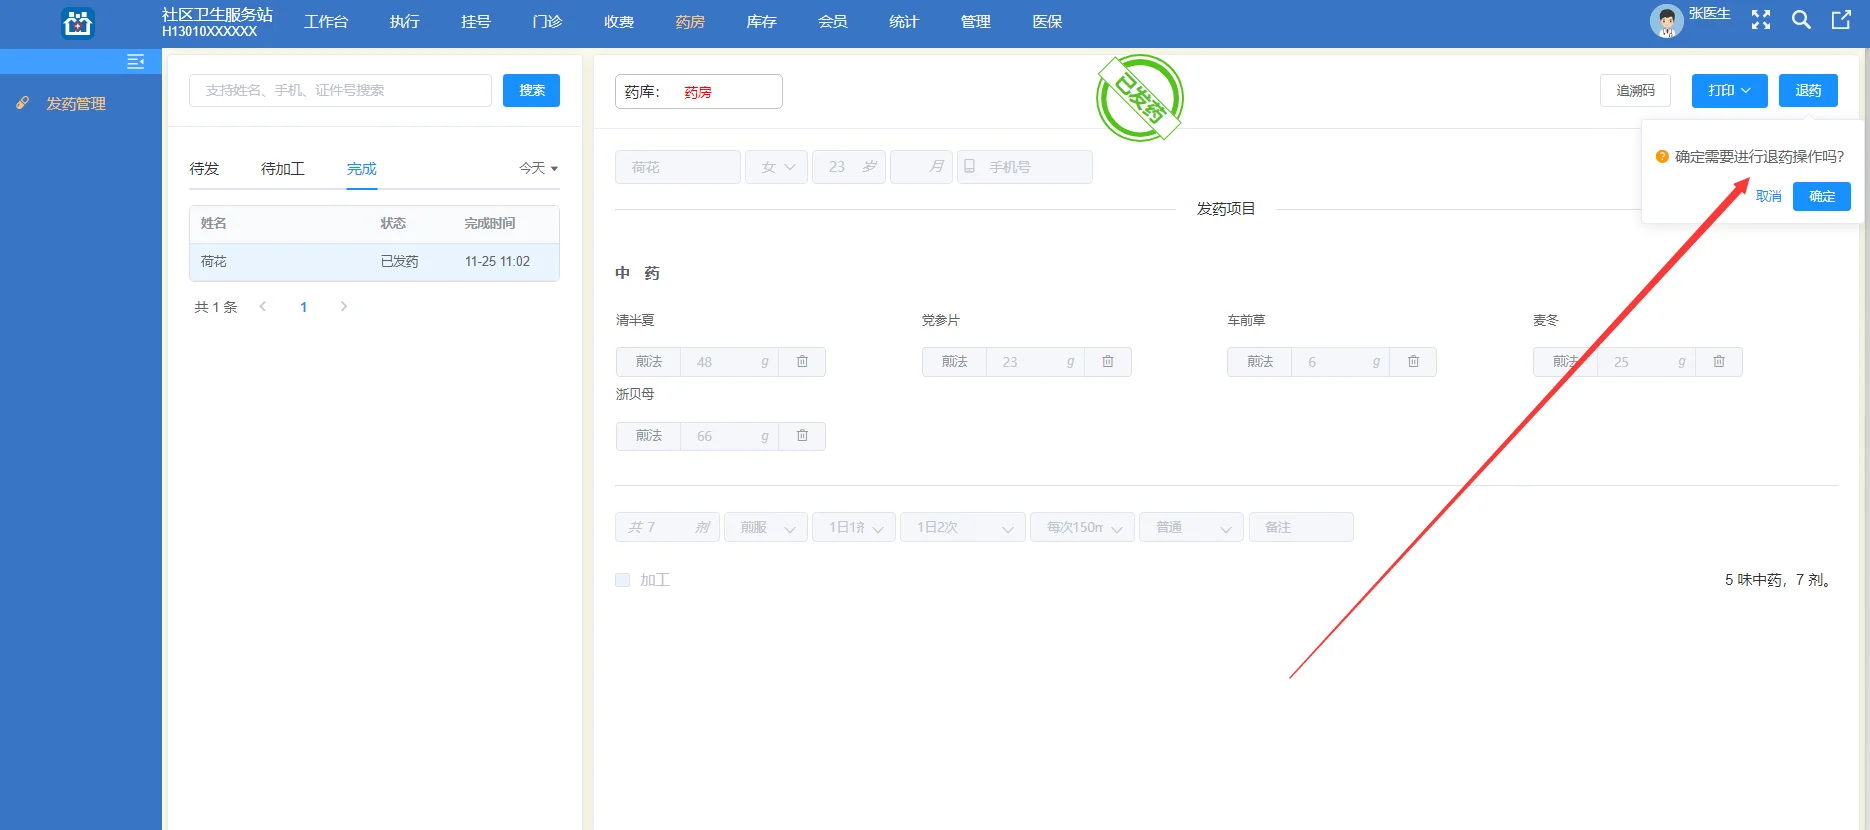Focus the patient search input field
The width and height of the screenshot is (1870, 830).
pyautogui.click(x=340, y=90)
